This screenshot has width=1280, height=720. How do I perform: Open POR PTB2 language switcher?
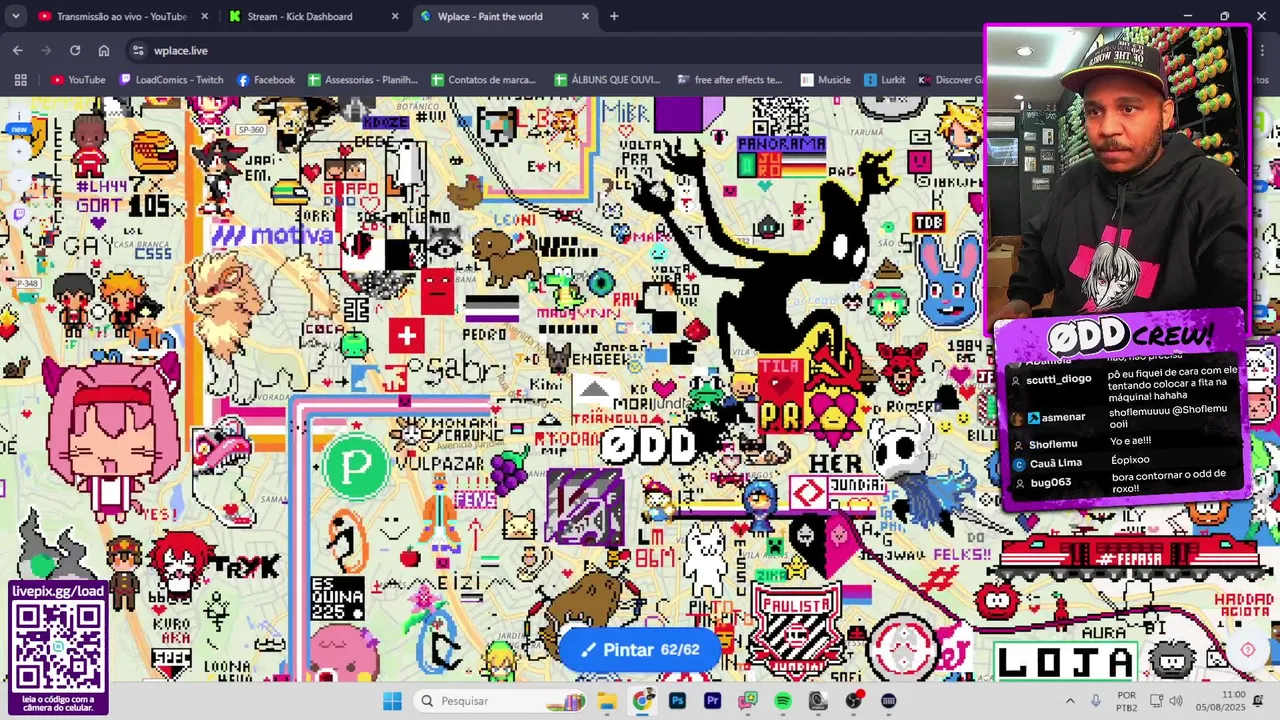[1127, 701]
